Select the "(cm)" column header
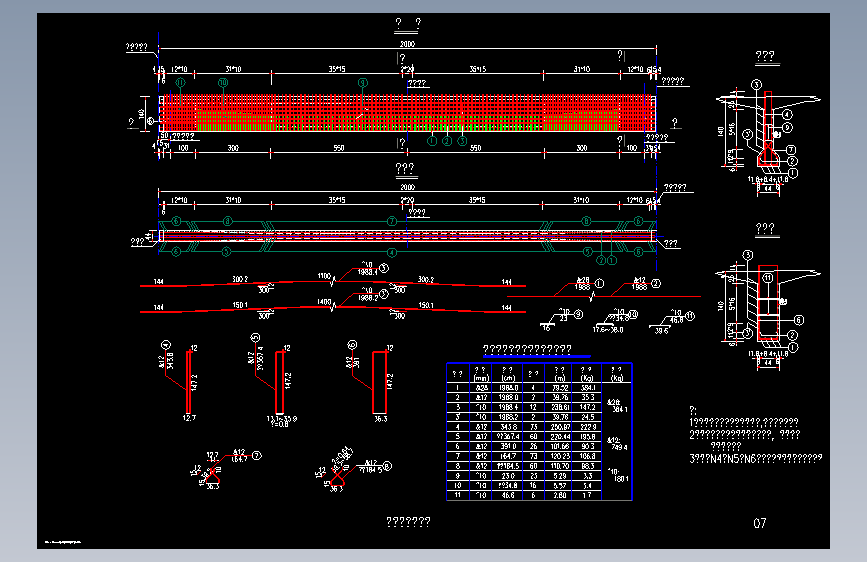Image resolution: width=867 pixels, height=562 pixels. (508, 378)
